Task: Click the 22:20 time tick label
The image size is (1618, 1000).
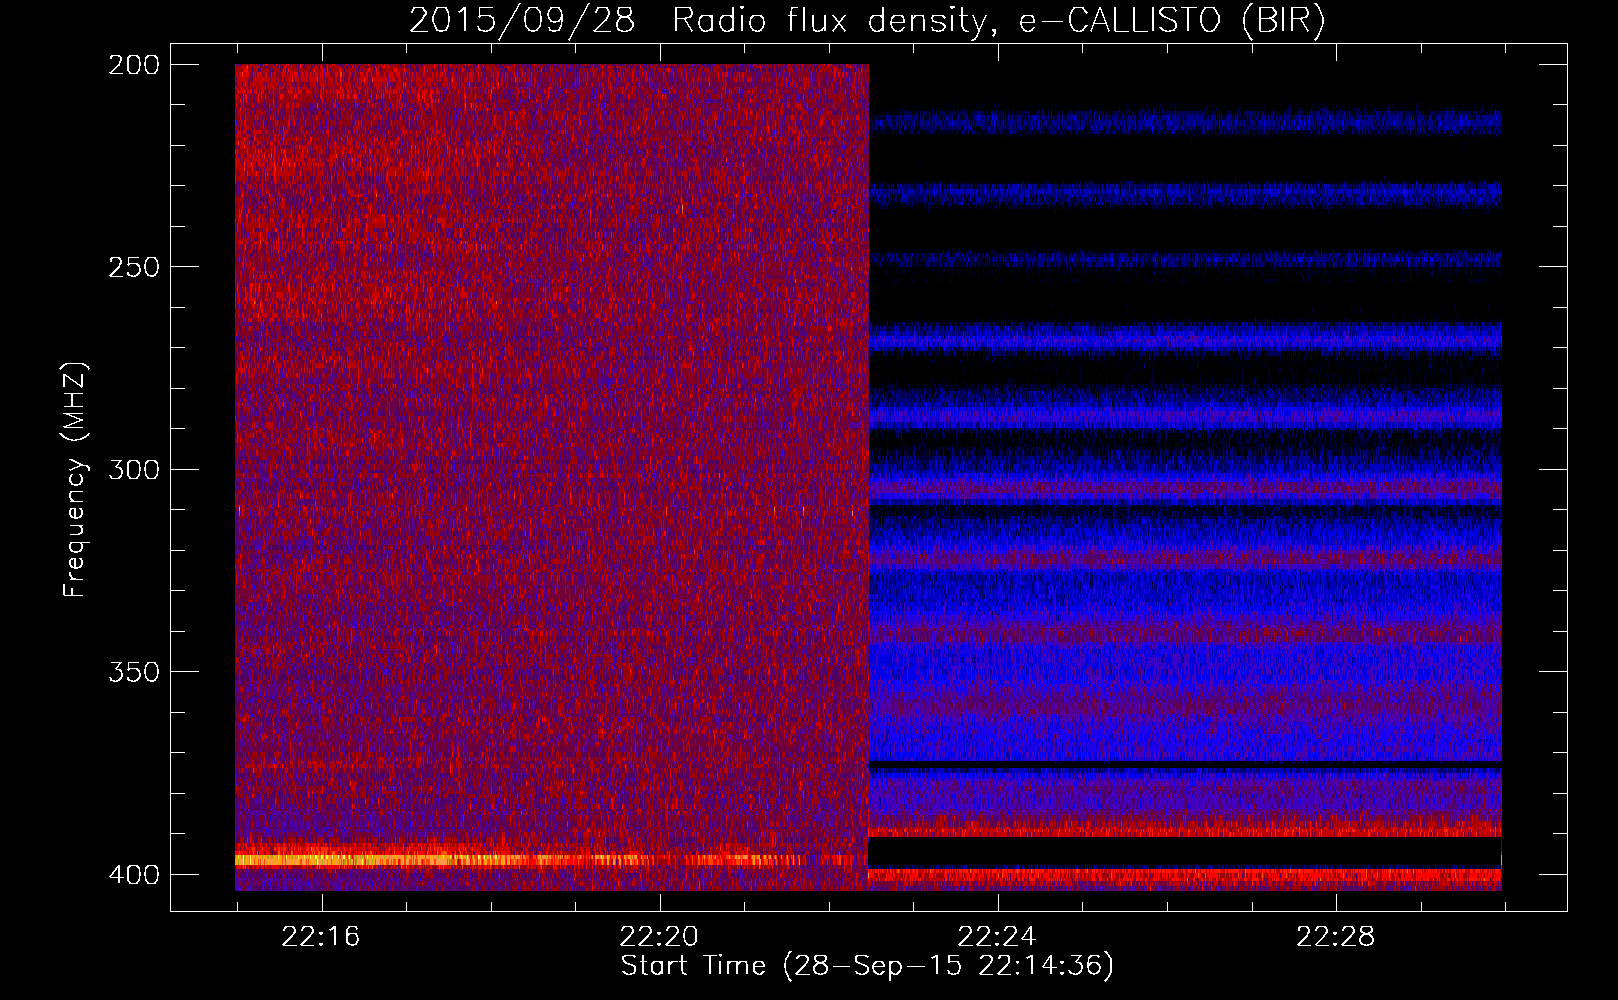Action: point(659,937)
